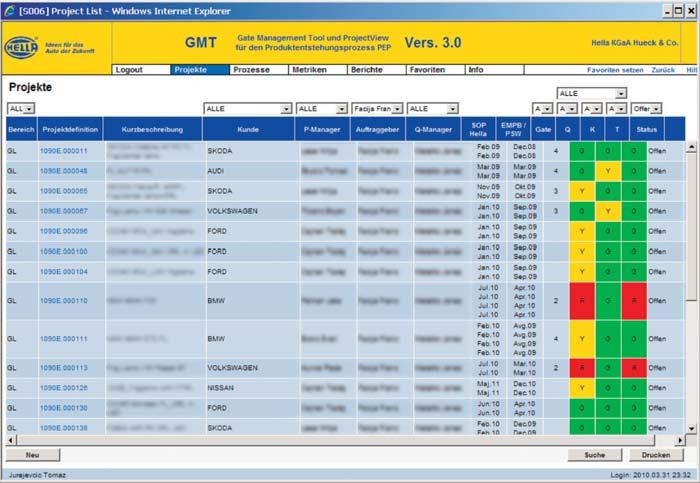Viewport: 700px width, 483px height.
Task: Click yellow Q status cell for project 1090E.000111
Action: coord(582,339)
